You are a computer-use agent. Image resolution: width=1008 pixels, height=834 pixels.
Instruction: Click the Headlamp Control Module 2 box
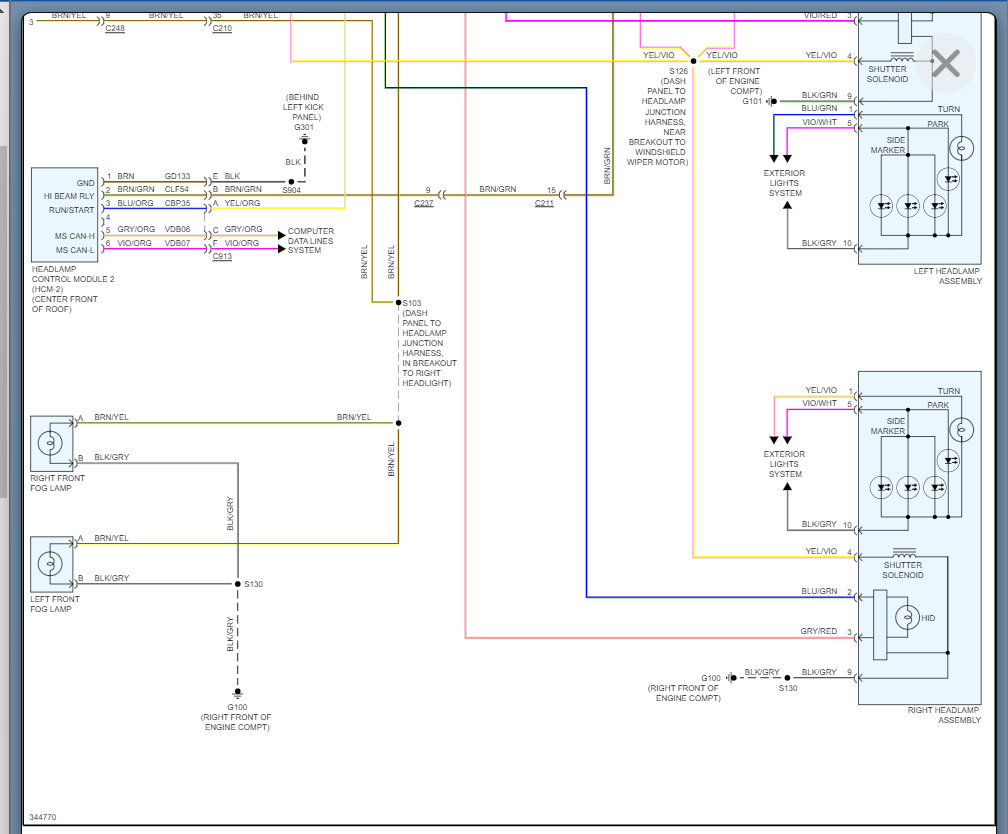coord(64,215)
